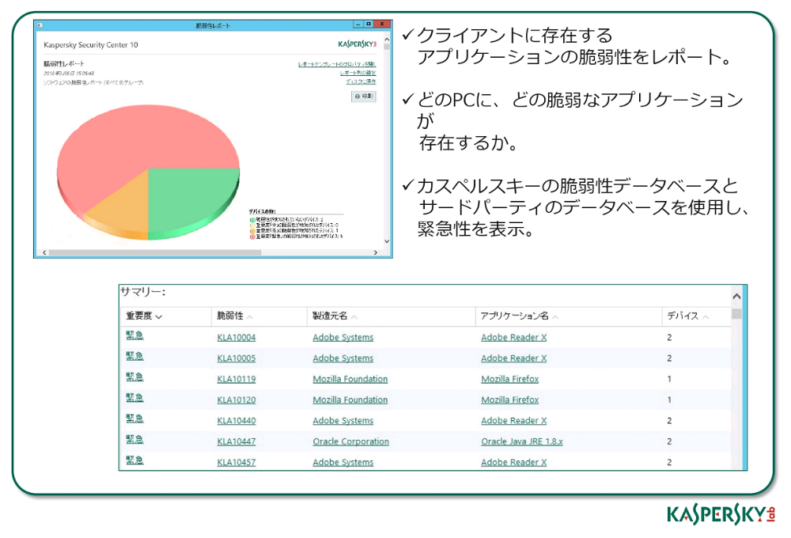This screenshot has height=538, width=791.
Task: Click the サマリー: label above the table
Action: click(x=143, y=292)
